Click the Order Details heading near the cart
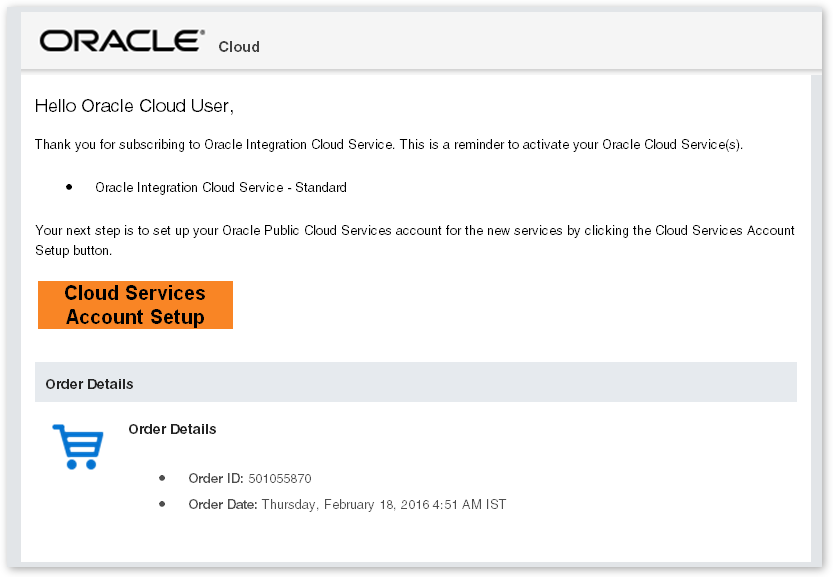Viewport: 833px width, 577px height. click(x=172, y=429)
